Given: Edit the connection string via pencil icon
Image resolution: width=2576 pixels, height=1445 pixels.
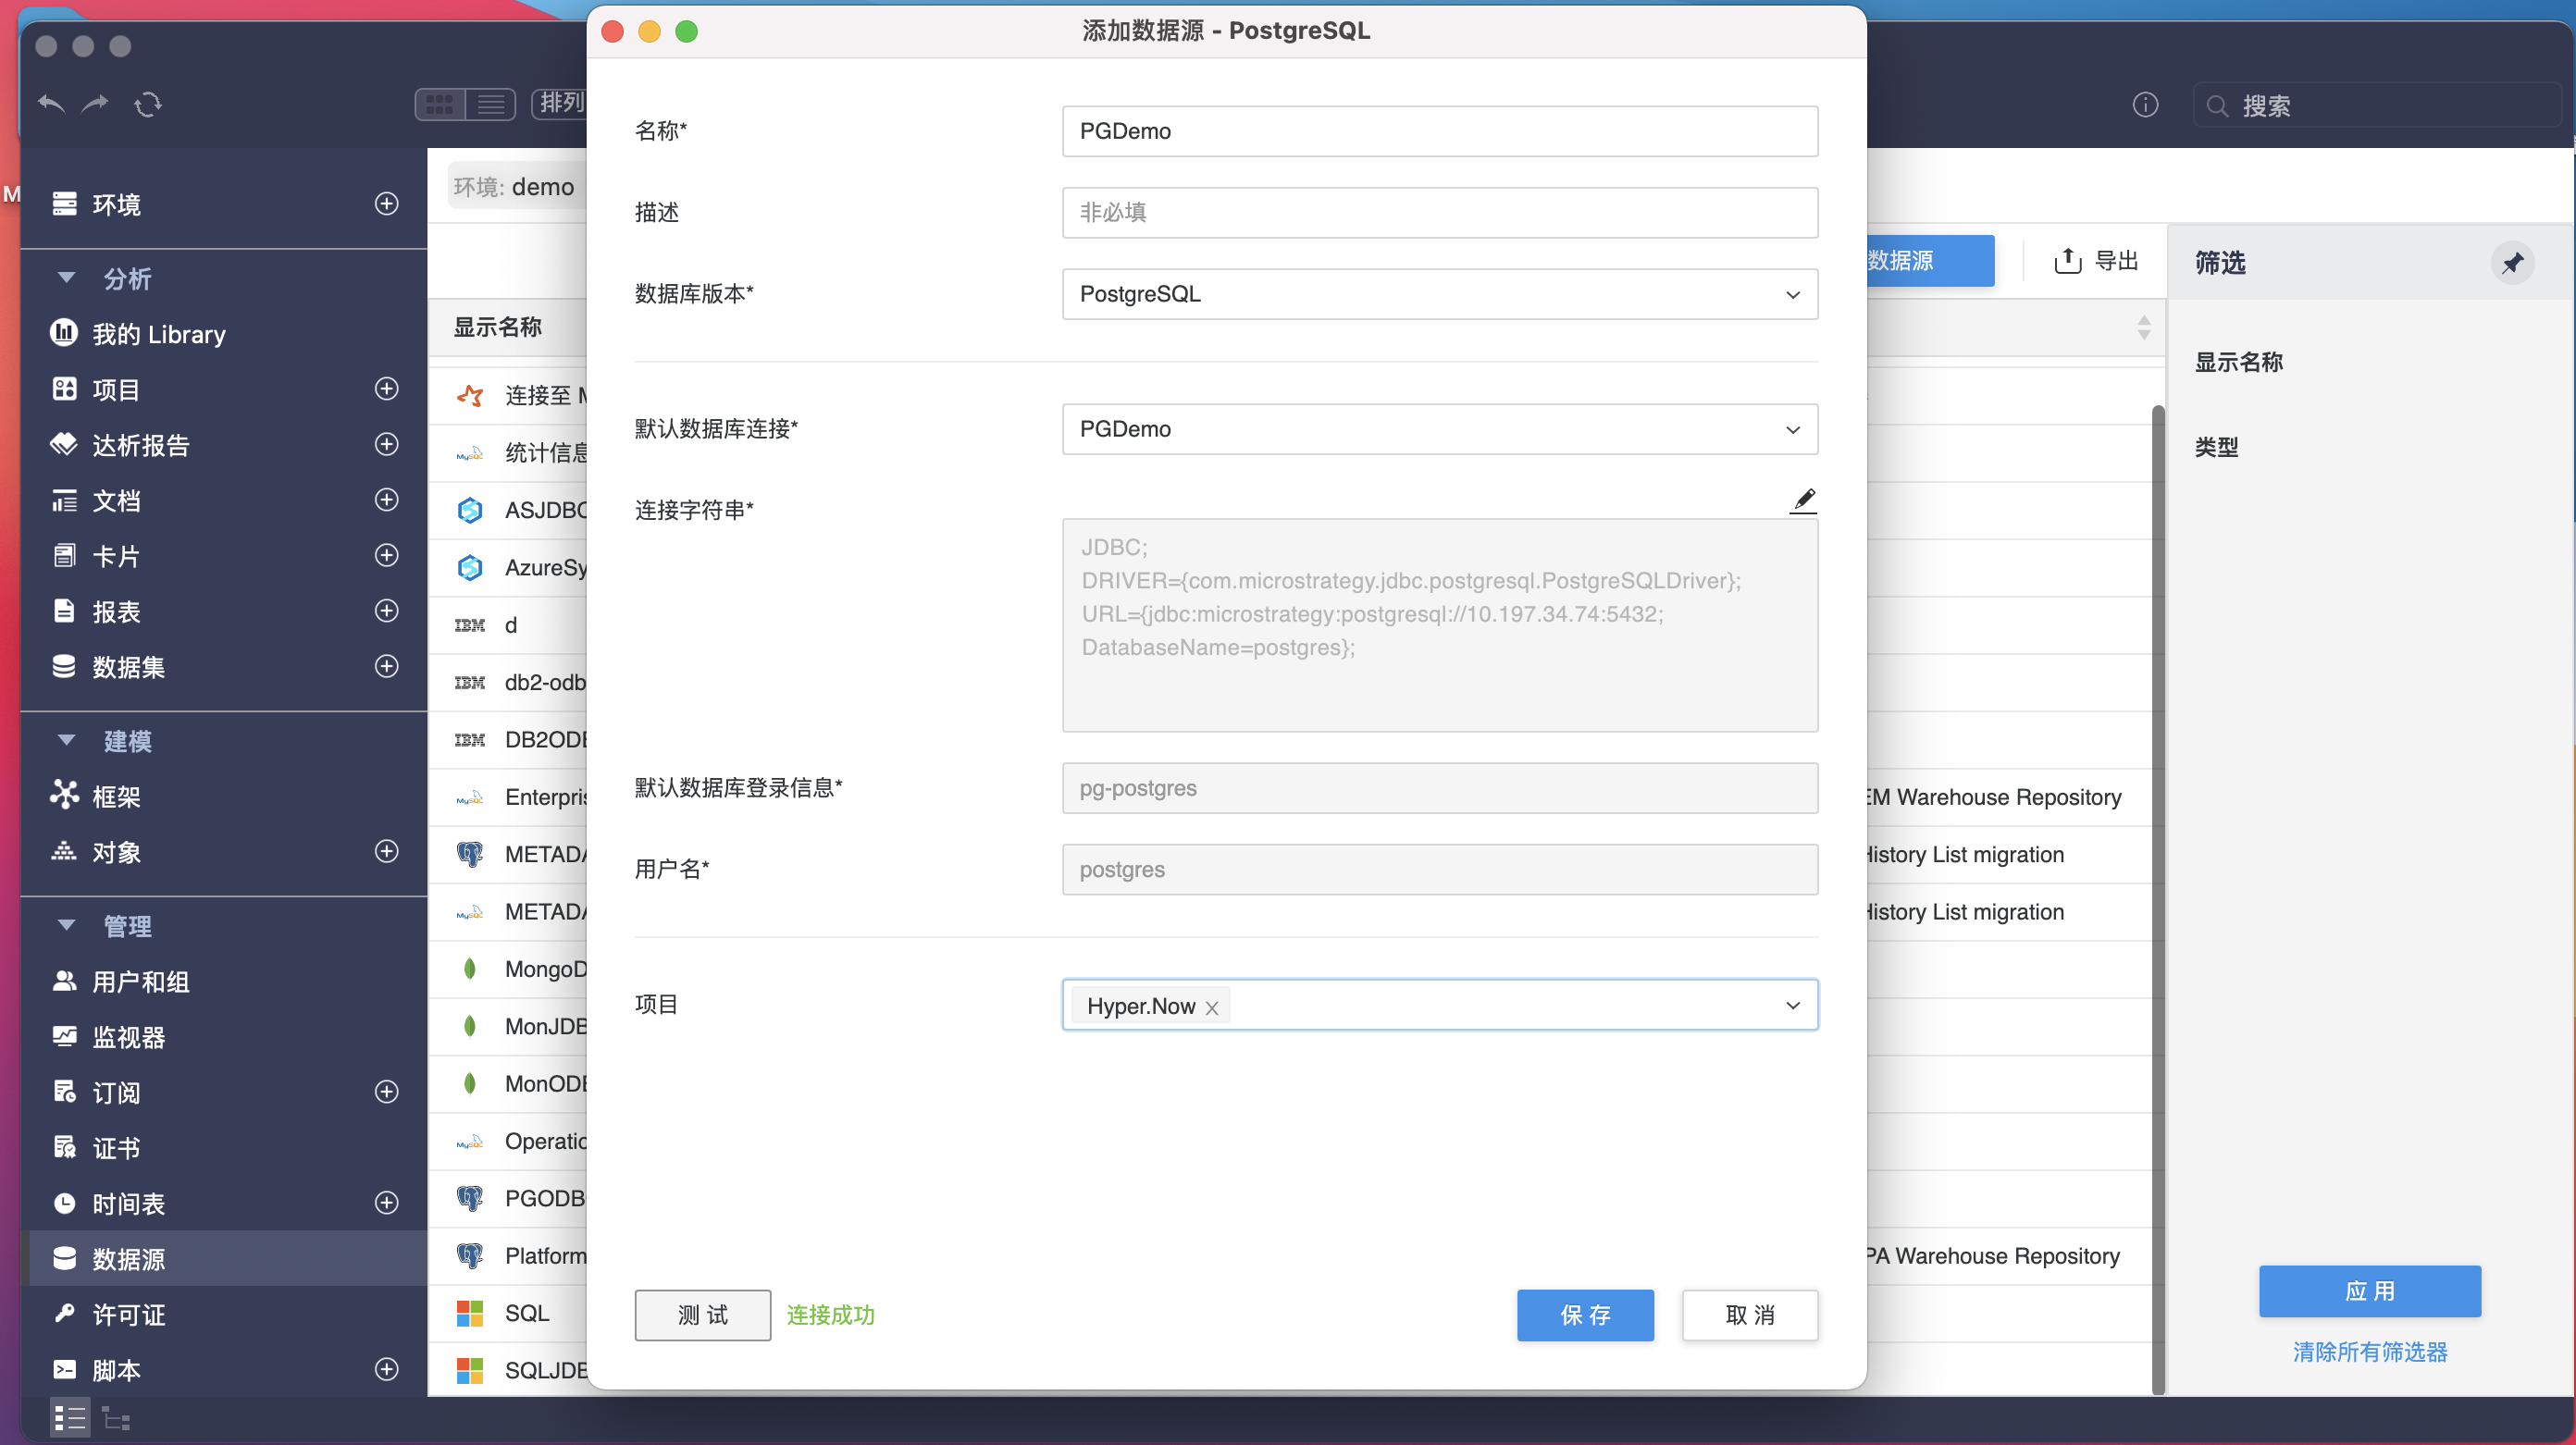Looking at the screenshot, I should [1803, 500].
